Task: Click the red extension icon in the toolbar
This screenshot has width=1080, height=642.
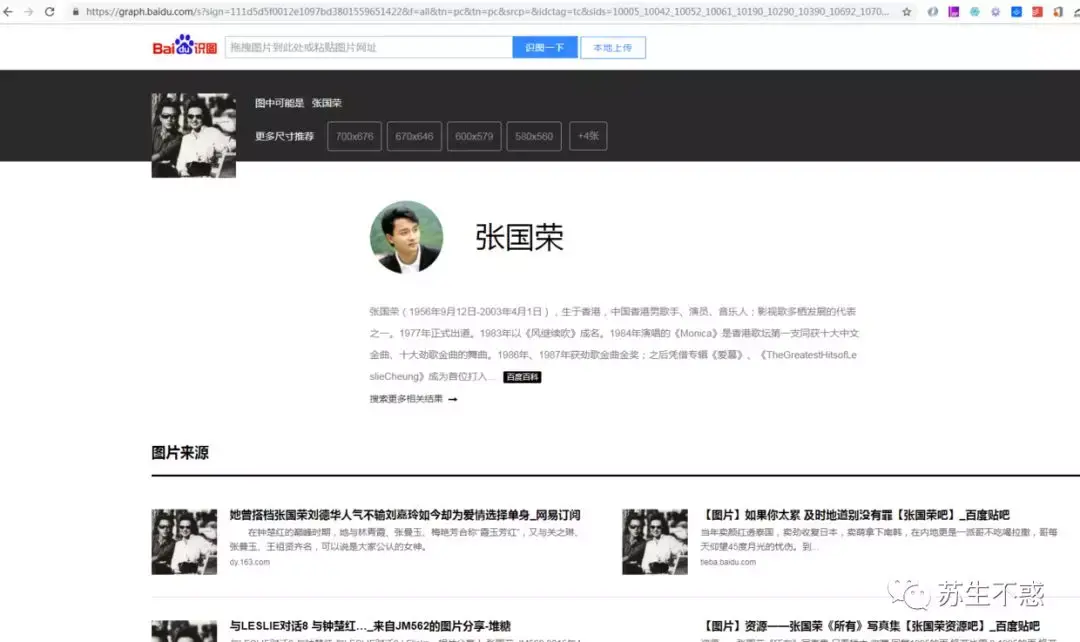Action: click(1037, 12)
